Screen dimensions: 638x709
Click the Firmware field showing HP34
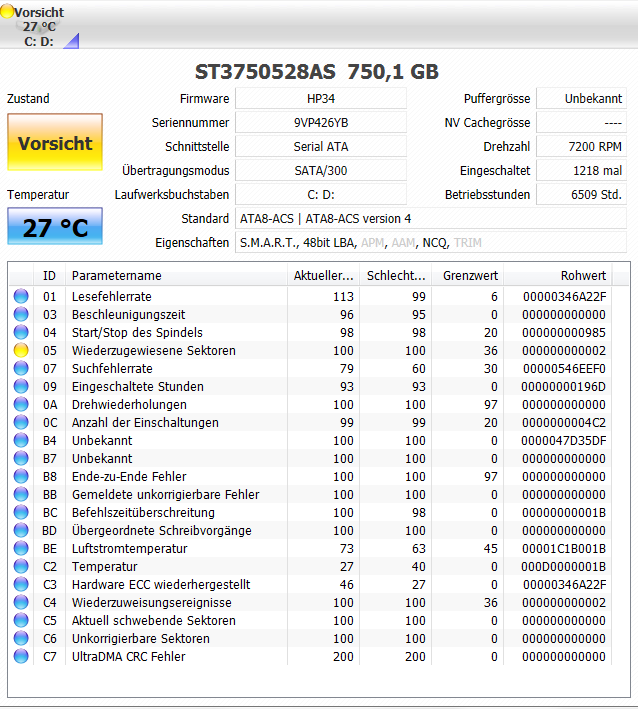click(x=321, y=99)
